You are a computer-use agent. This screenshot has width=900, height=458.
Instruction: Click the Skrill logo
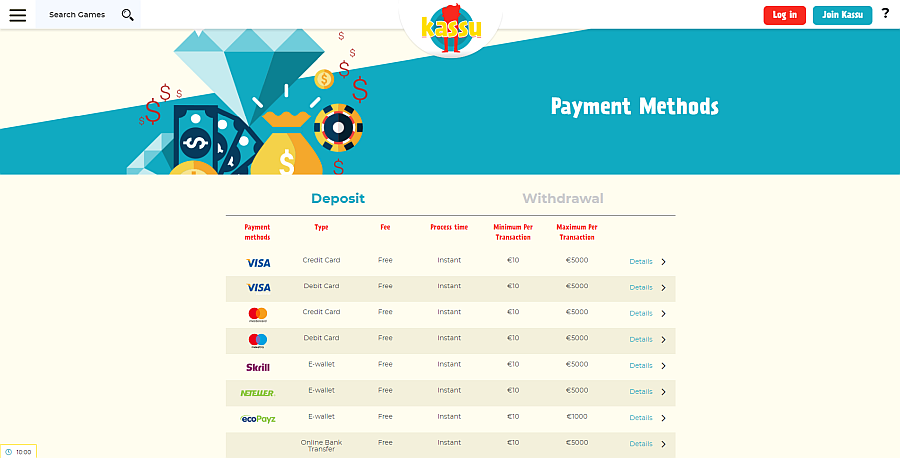coord(258,367)
